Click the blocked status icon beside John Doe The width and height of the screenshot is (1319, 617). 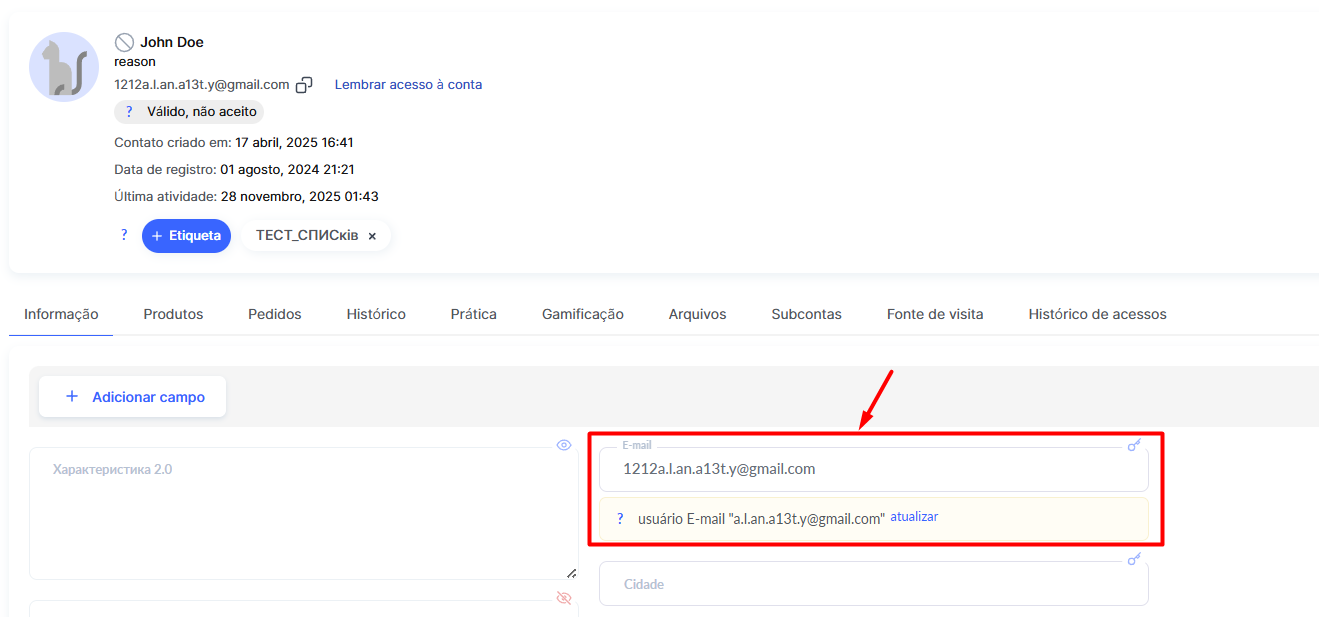coord(124,42)
